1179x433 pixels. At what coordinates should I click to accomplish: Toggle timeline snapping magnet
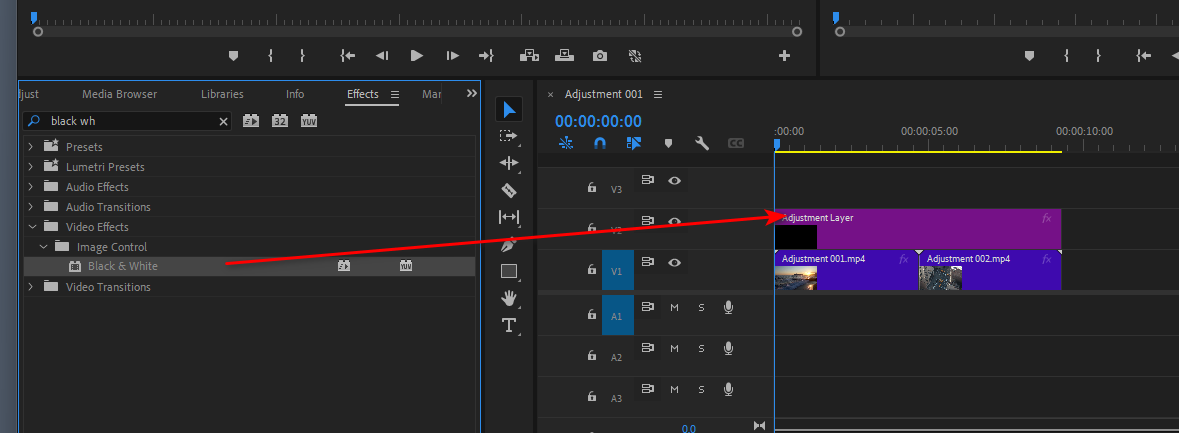(x=600, y=143)
